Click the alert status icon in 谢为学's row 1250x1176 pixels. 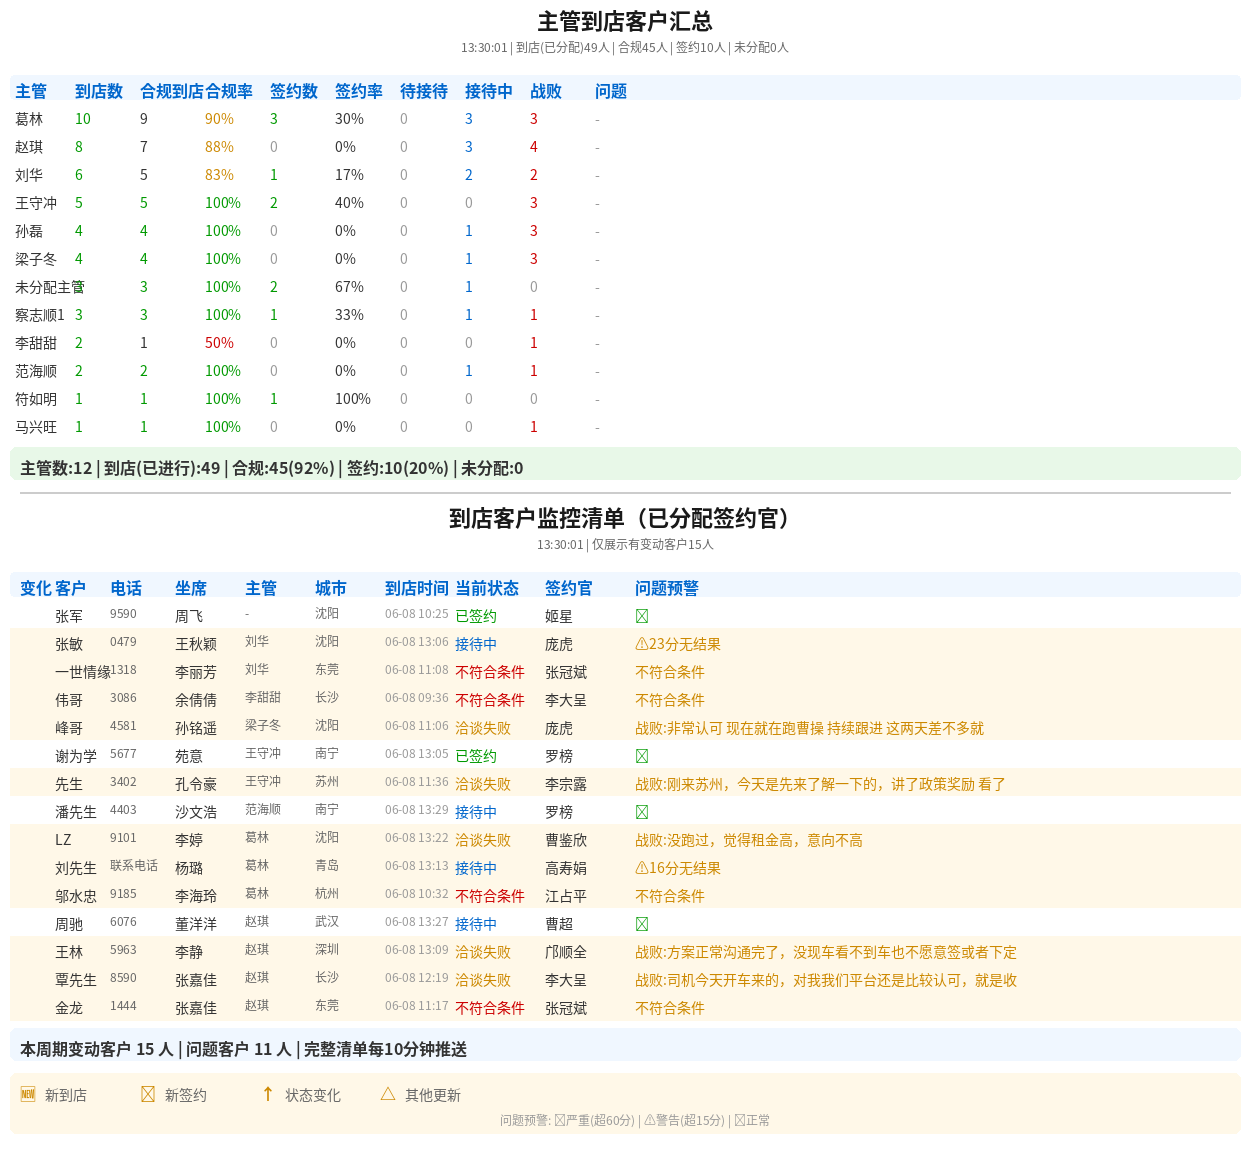point(642,756)
